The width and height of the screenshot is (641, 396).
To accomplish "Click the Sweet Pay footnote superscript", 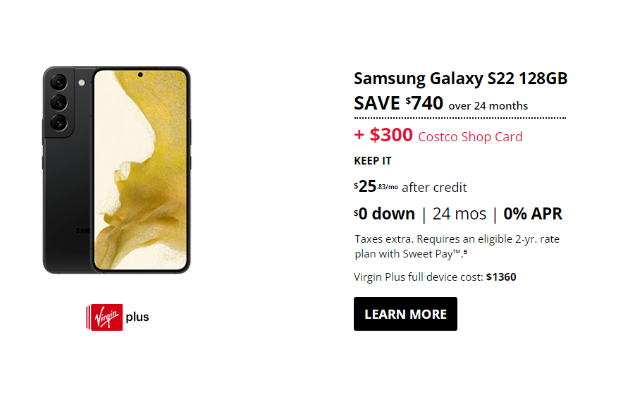I will point(465,252).
